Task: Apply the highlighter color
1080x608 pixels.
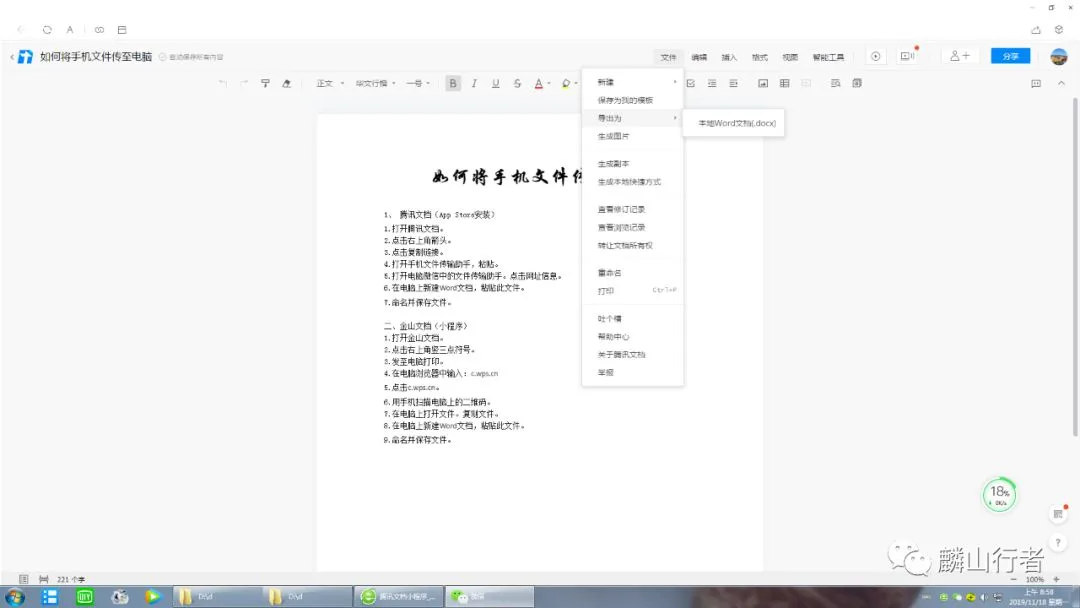Action: (x=565, y=83)
